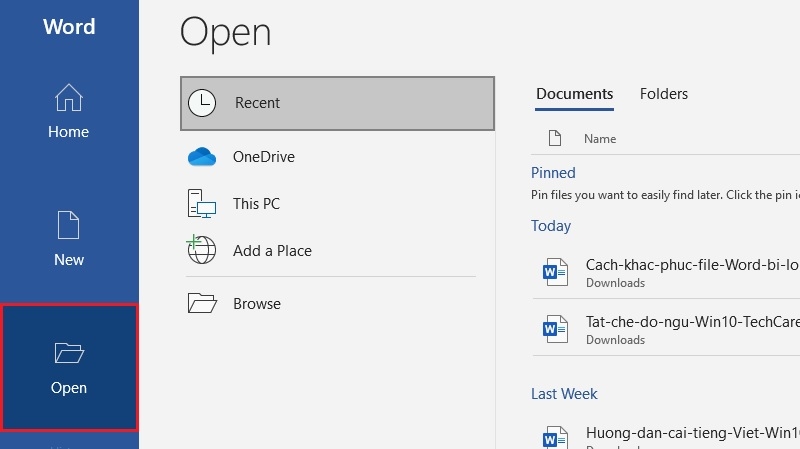Click the Open folder icon in sidebar
The width and height of the screenshot is (800, 449).
click(x=69, y=353)
